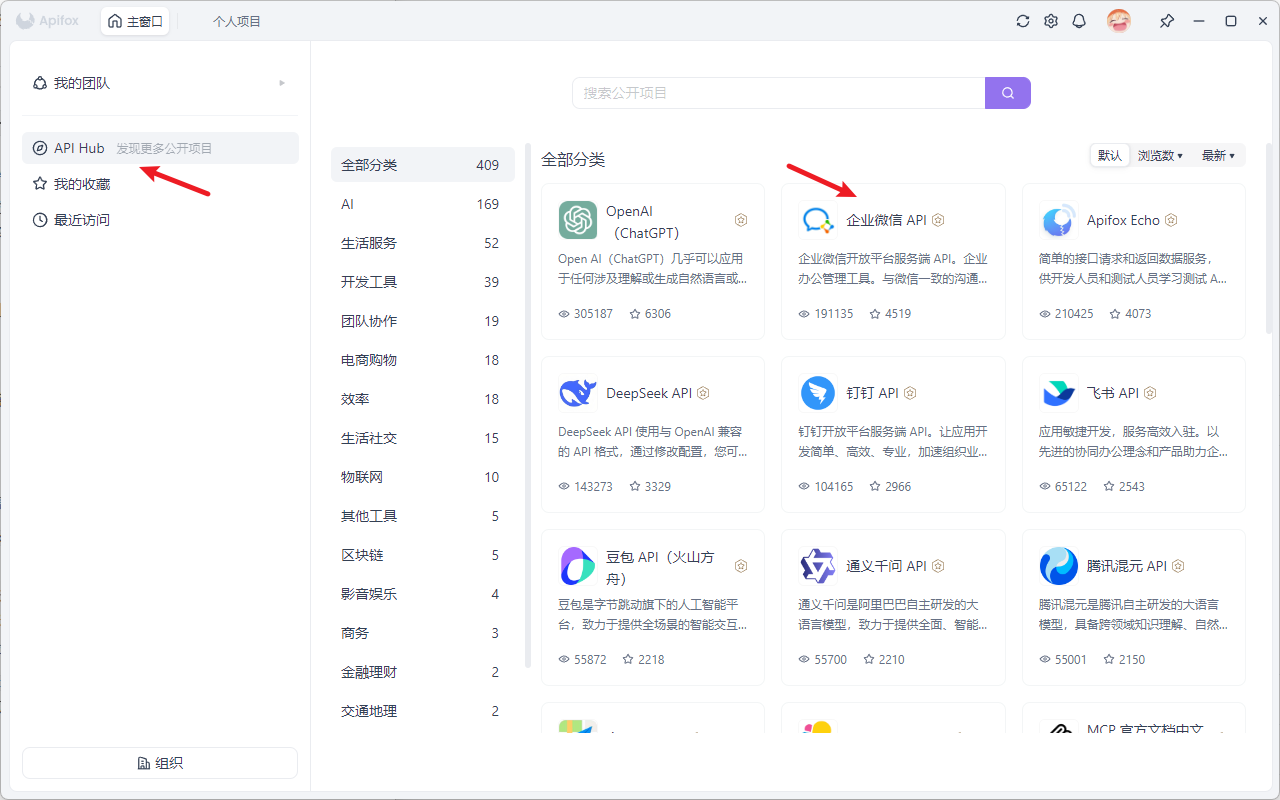Open the DeepSeek API whale logo
Image resolution: width=1280 pixels, height=800 pixels.
click(577, 393)
